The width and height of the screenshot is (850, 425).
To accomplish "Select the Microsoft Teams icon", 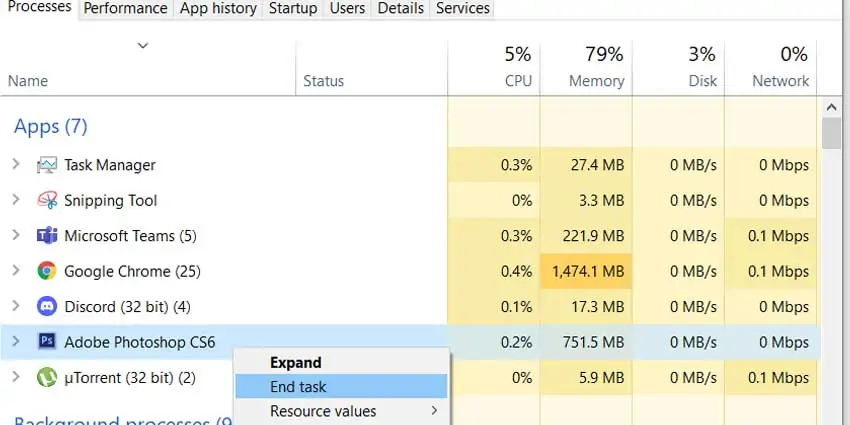I will (47, 236).
